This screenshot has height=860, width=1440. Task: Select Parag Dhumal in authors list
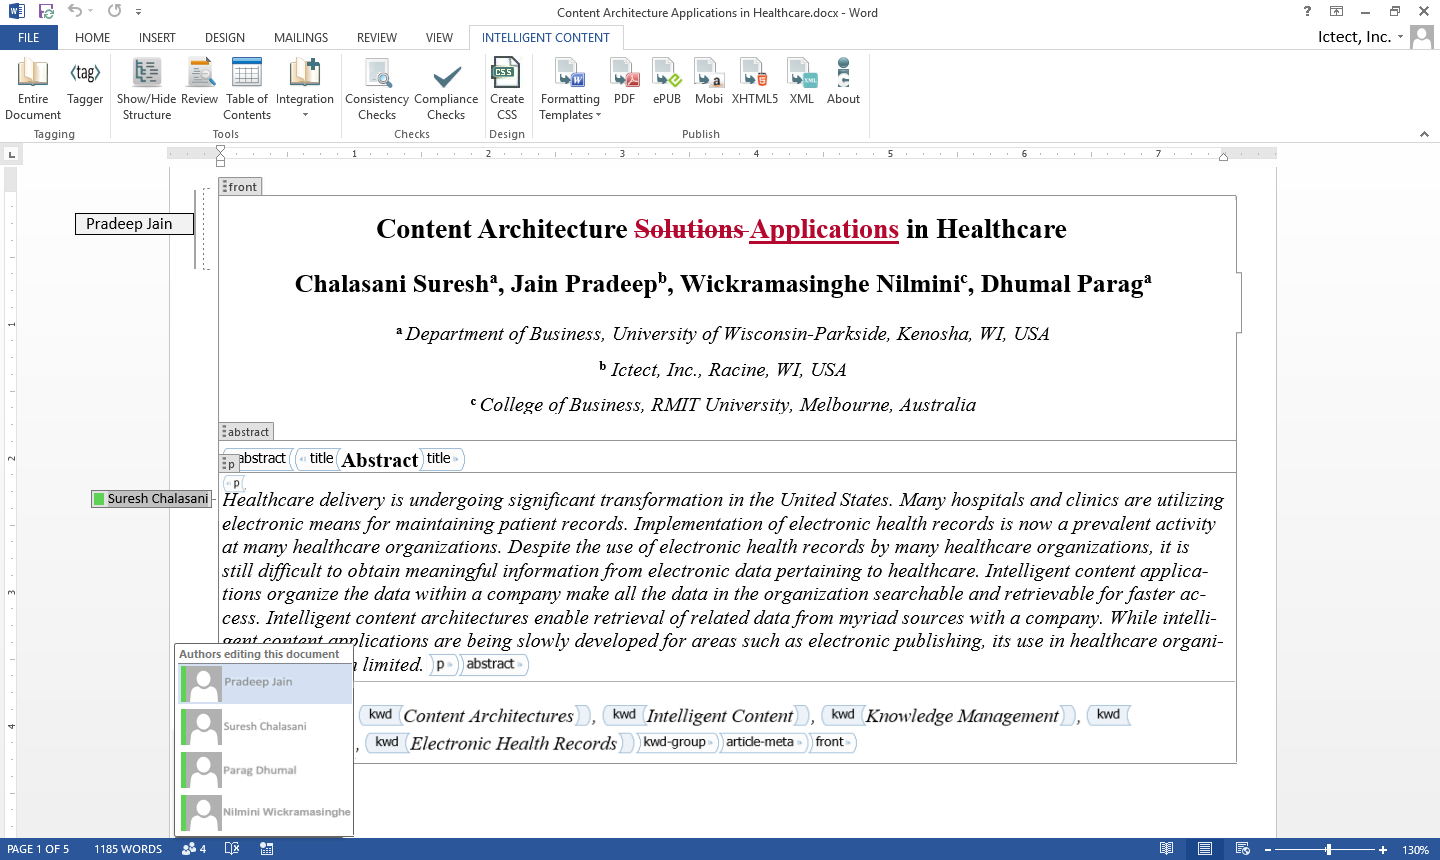(x=265, y=770)
